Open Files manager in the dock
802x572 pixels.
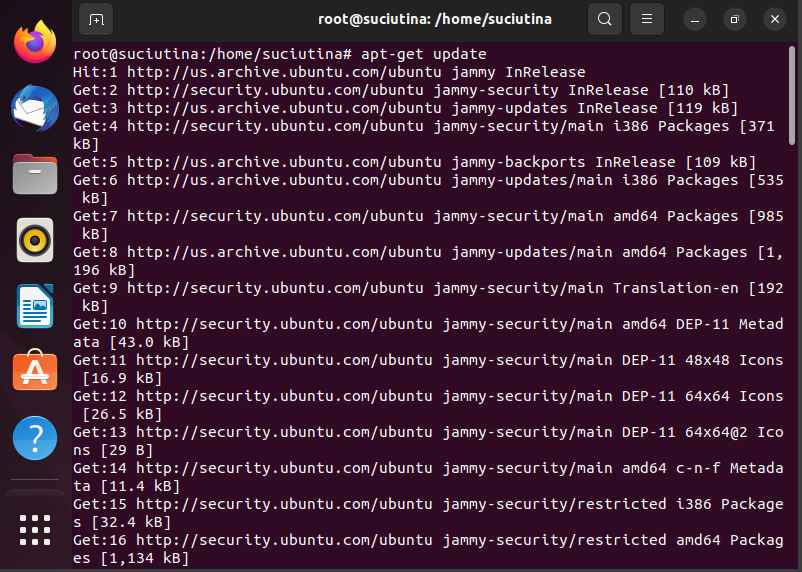(x=35, y=174)
